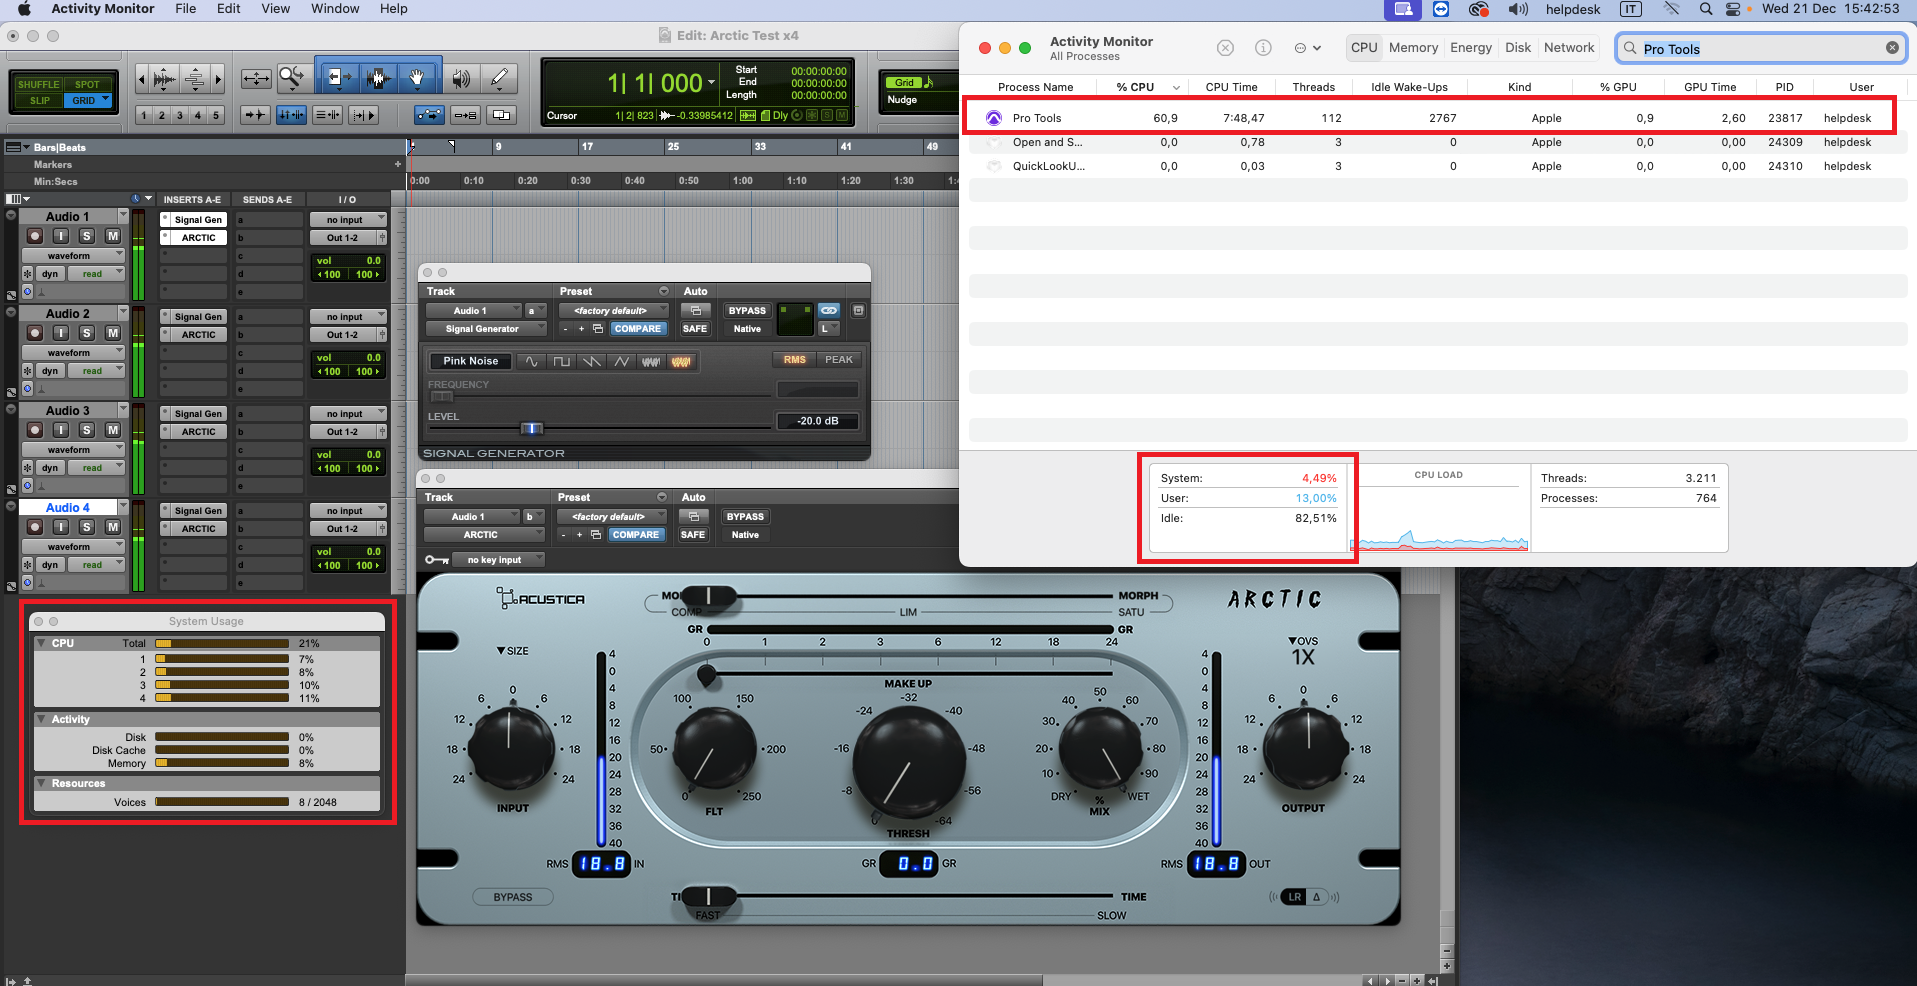Image resolution: width=1917 pixels, height=986 pixels.
Task: Open factory default preset dropdown in Signal Generator
Action: (x=614, y=311)
